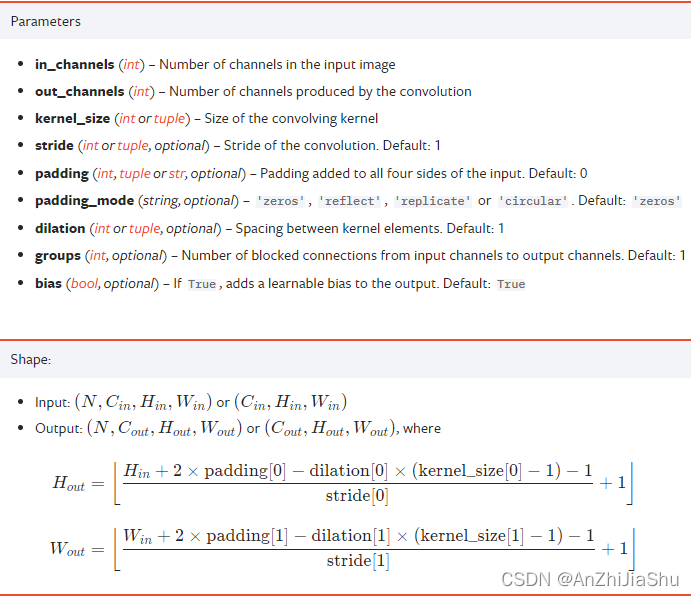Click the bold 'stride' parameter name
Viewport: 694px width, 596px height.
(54, 146)
